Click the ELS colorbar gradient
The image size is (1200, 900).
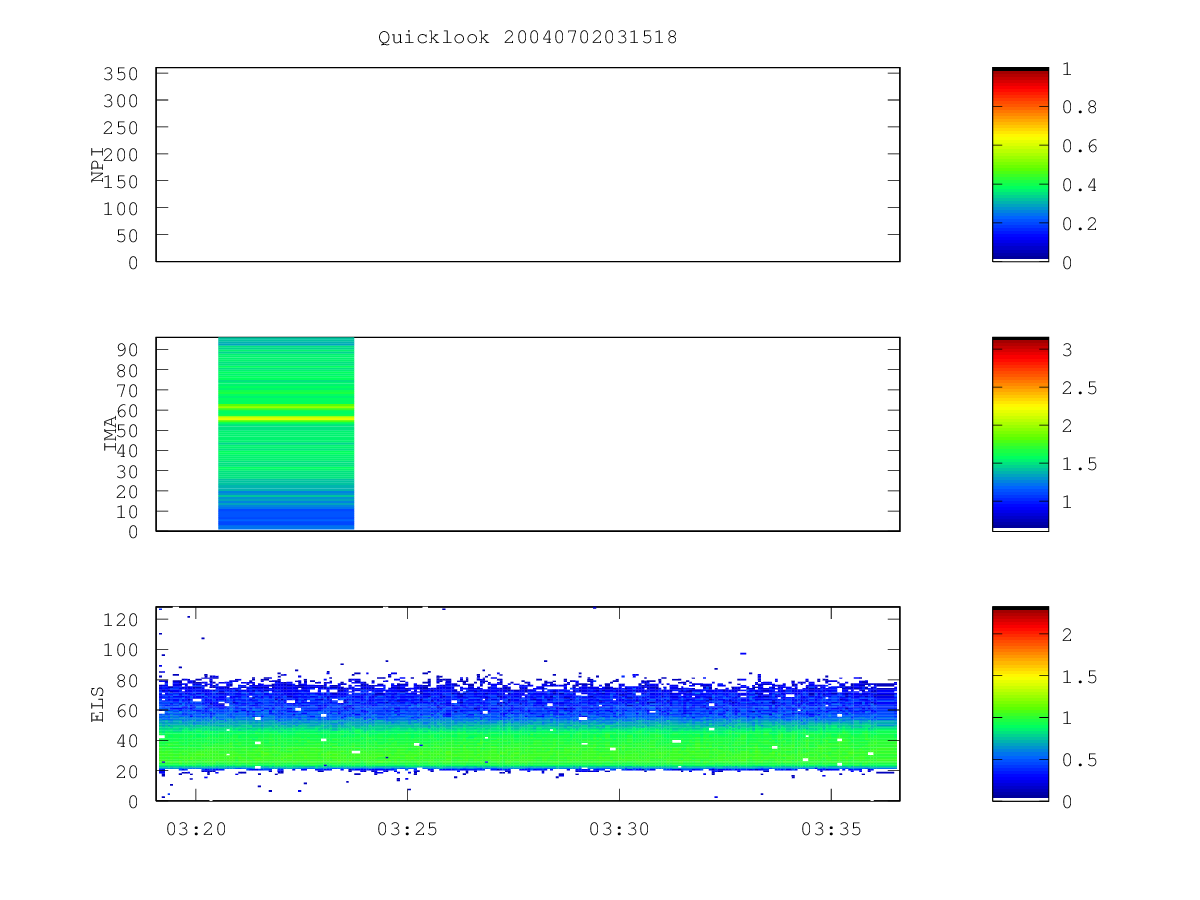1020,703
